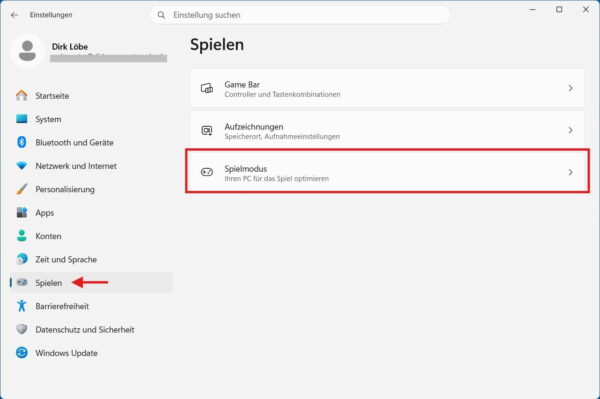
Task: Open the System settings section
Action: tap(91, 119)
